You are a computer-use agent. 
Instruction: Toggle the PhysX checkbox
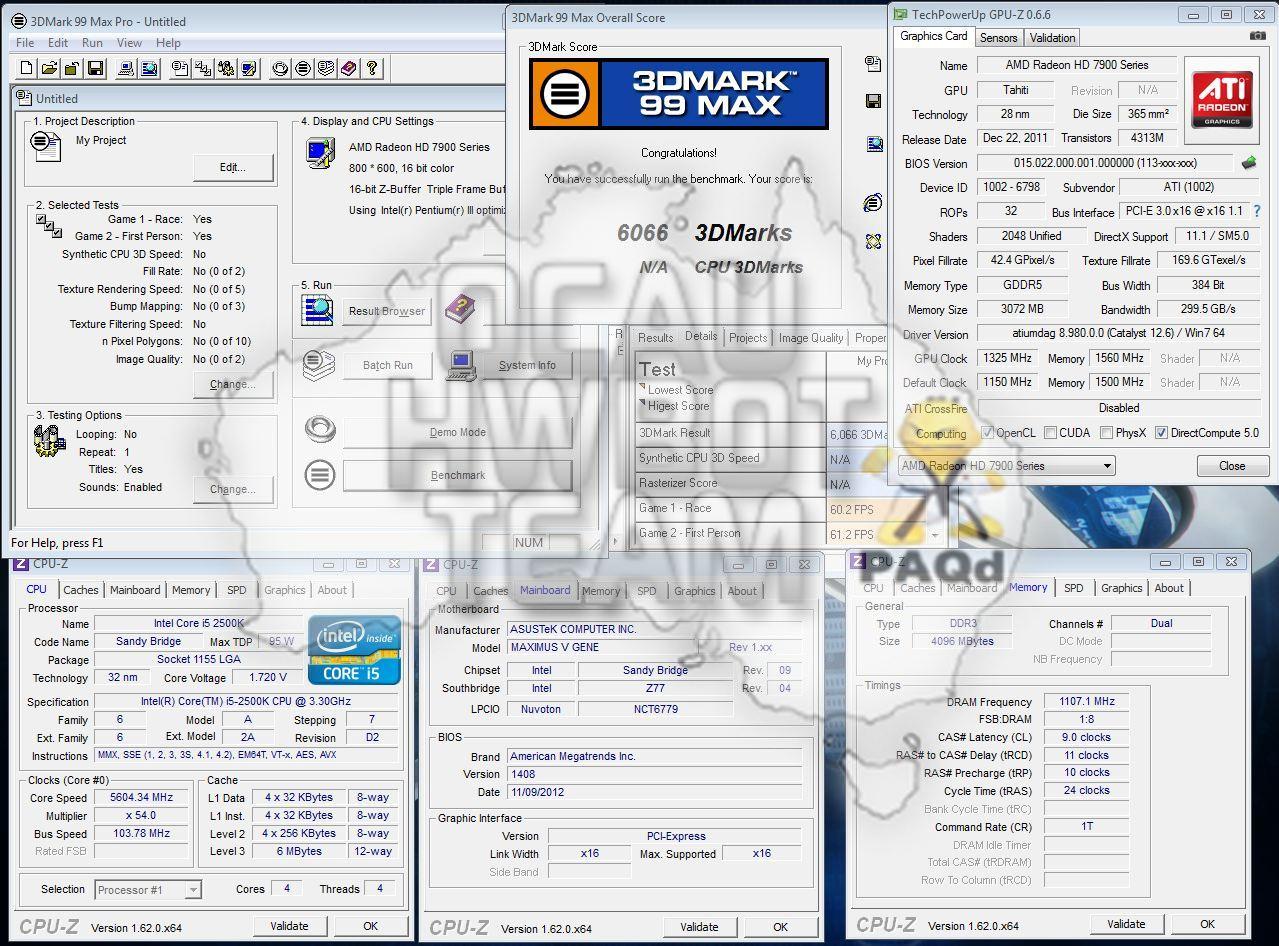pos(1106,433)
